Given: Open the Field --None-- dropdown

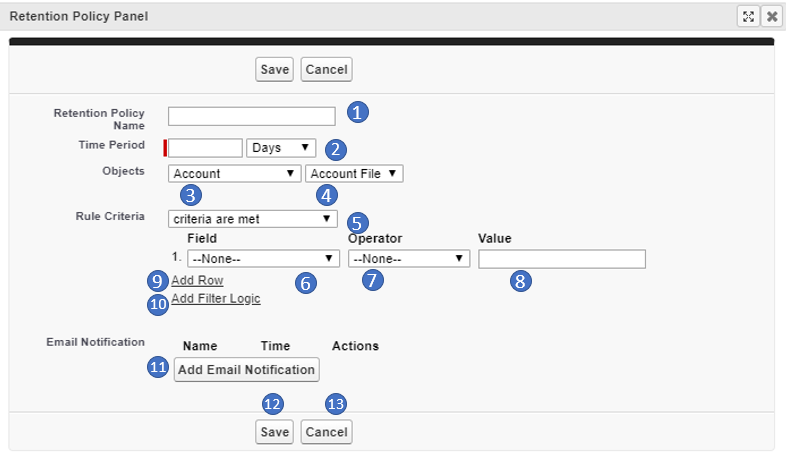Looking at the screenshot, I should 264,259.
